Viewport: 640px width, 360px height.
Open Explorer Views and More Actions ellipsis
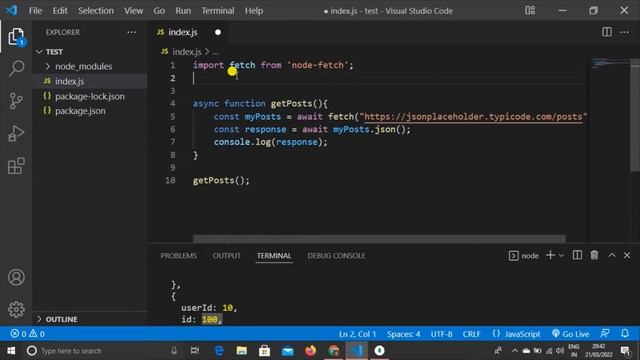(x=131, y=32)
